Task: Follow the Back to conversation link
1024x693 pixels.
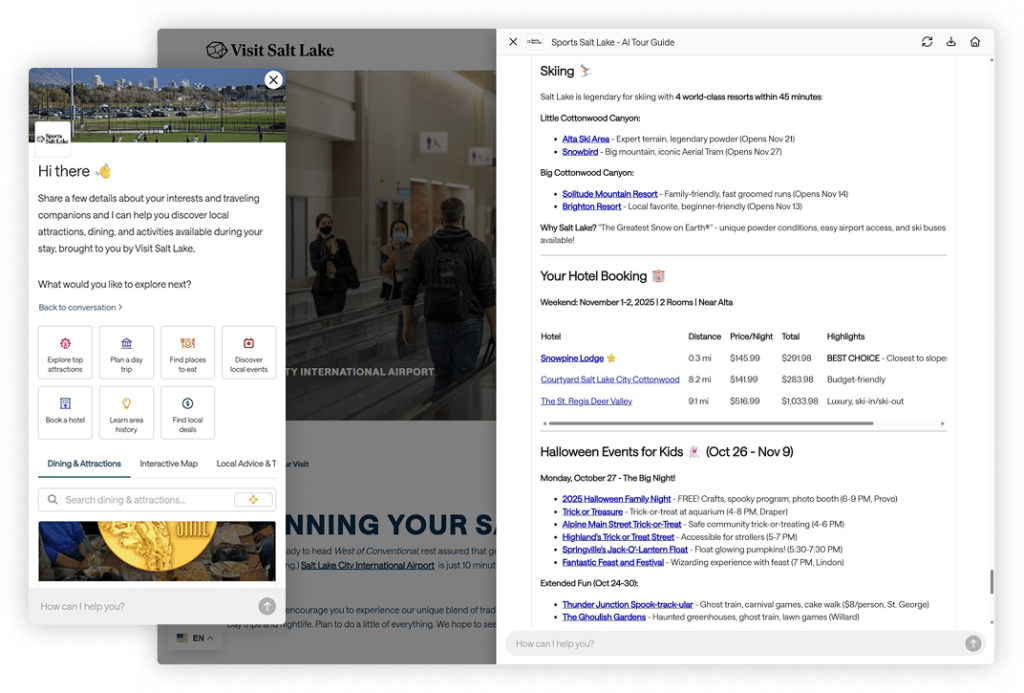Action: [80, 308]
